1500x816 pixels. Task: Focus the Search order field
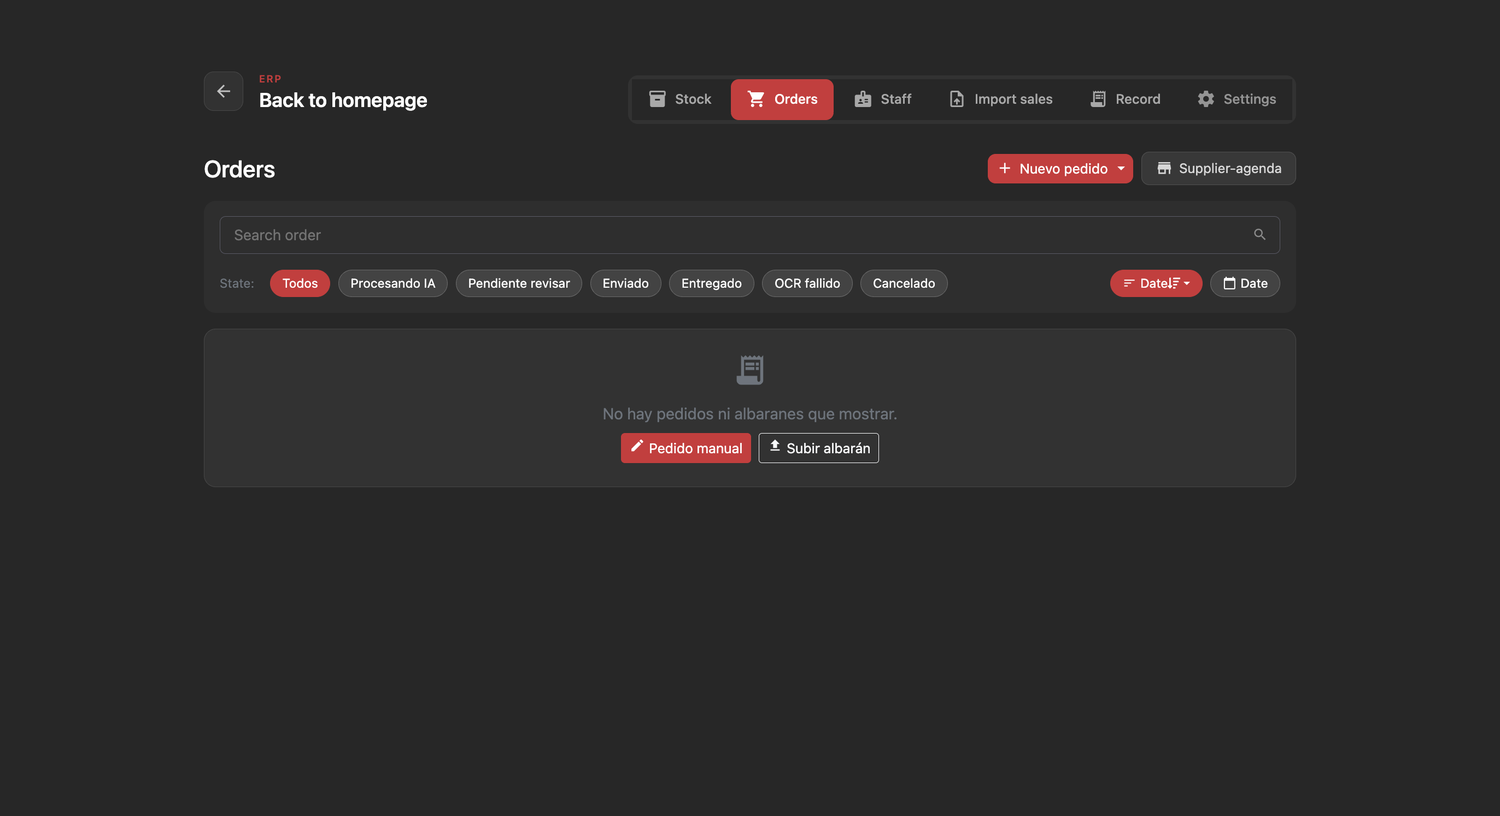750,235
